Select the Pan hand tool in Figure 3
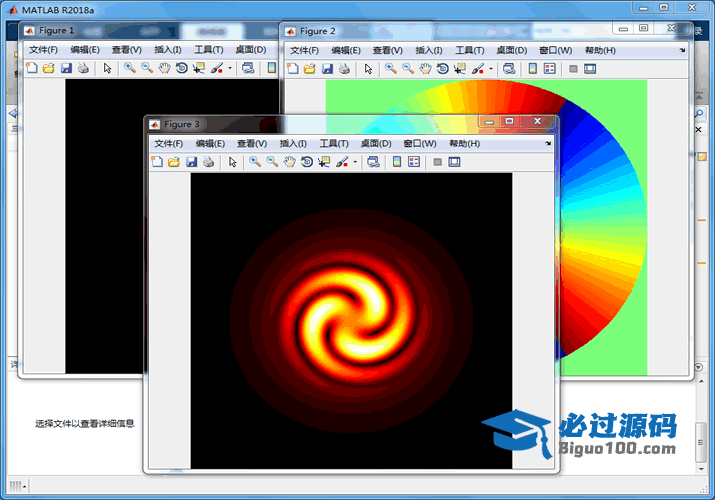 (289, 162)
